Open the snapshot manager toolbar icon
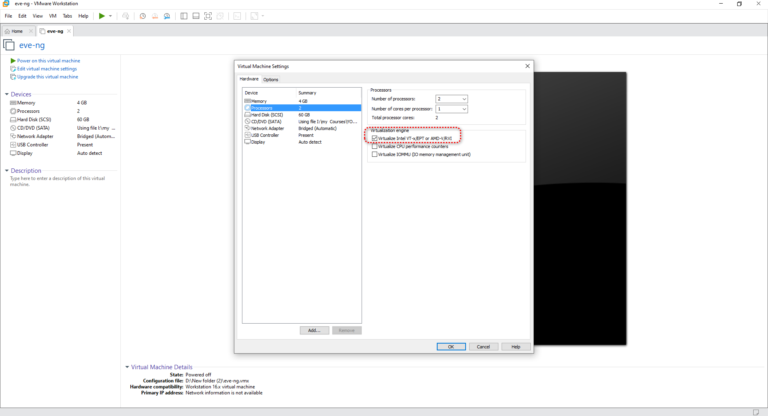The width and height of the screenshot is (768, 416). pos(165,16)
